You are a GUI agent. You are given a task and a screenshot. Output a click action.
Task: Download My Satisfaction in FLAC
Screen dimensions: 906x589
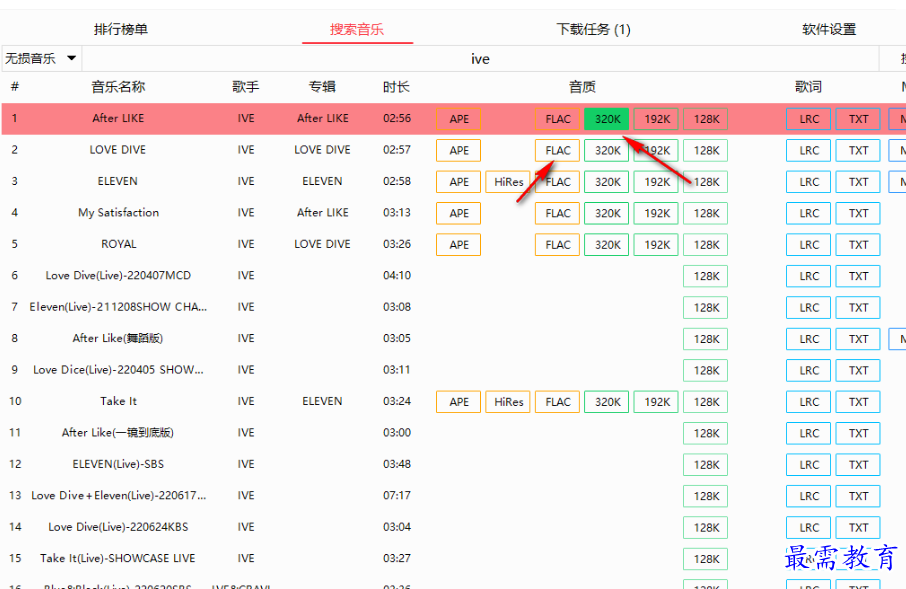558,213
